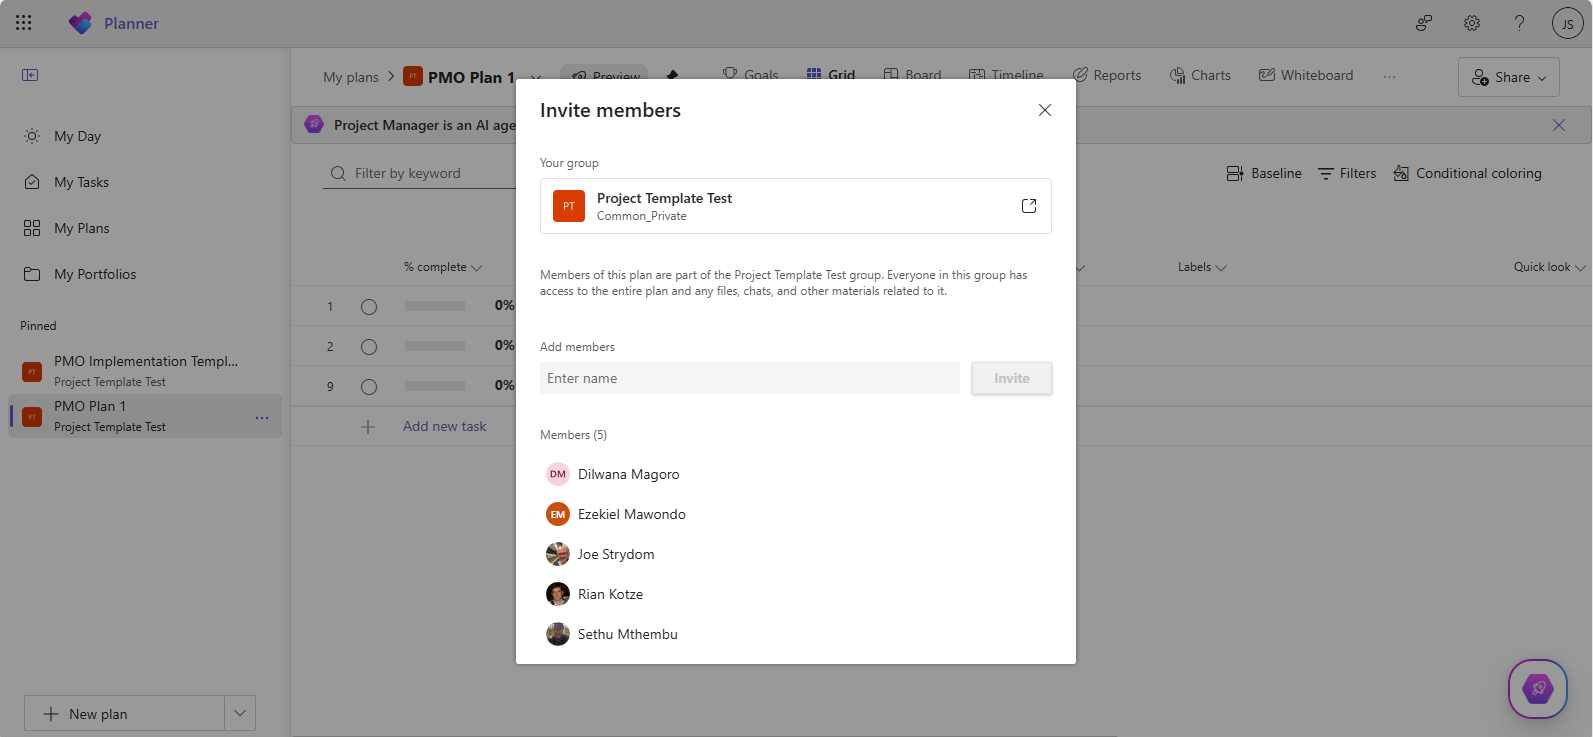Open more options for PMO Plan 1
Image resolution: width=1593 pixels, height=737 pixels.
(262, 417)
